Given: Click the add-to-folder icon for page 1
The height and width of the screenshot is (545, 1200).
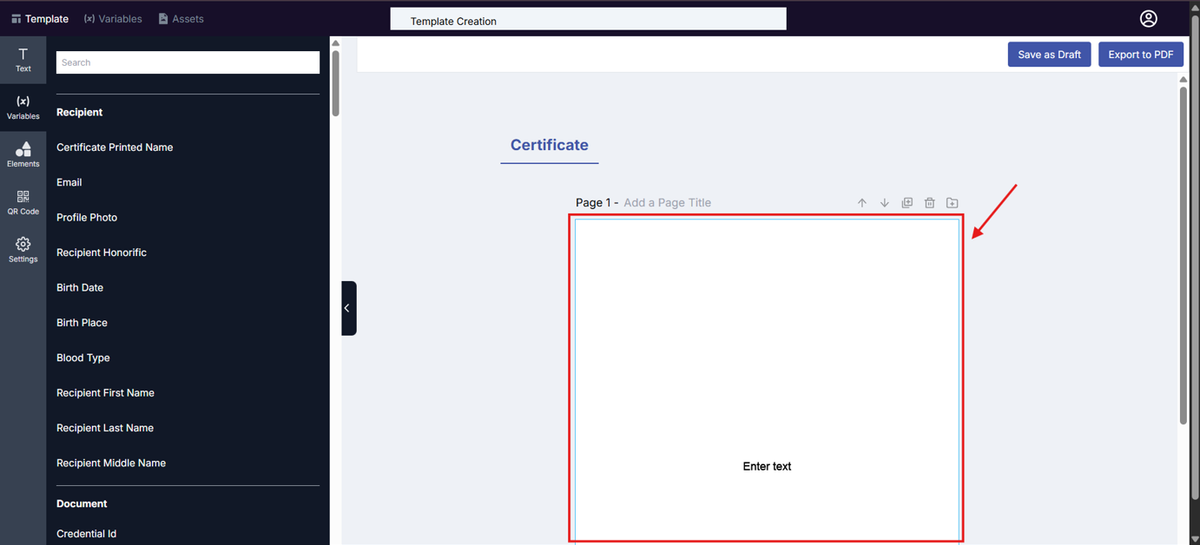Looking at the screenshot, I should pyautogui.click(x=952, y=203).
